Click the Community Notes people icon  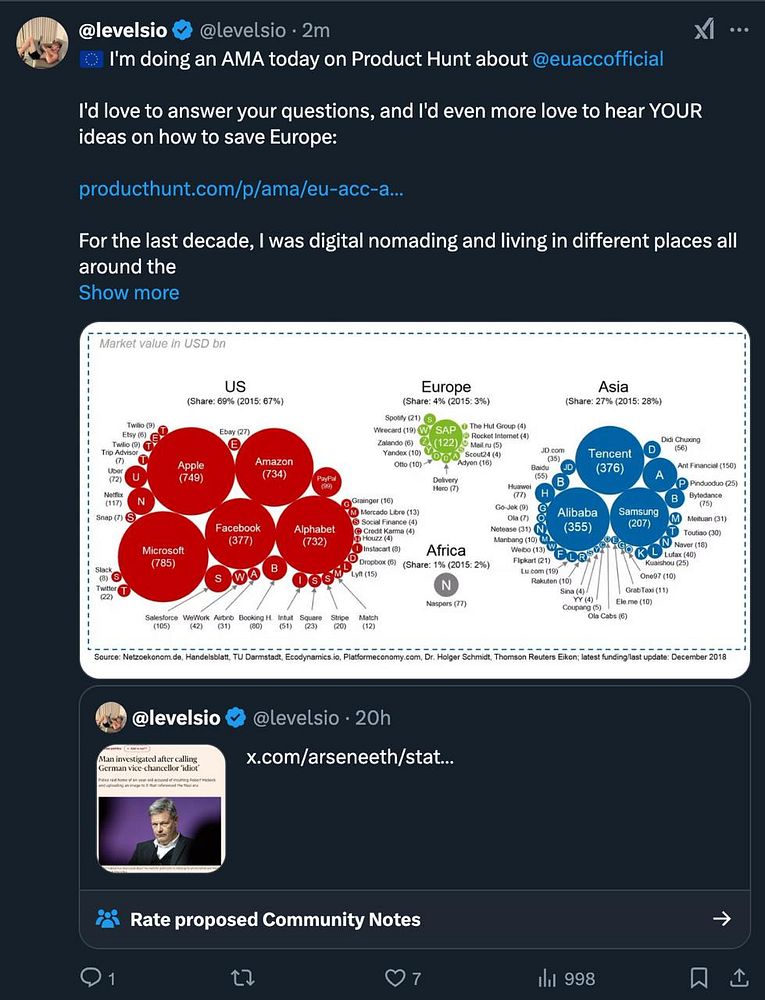point(107,919)
